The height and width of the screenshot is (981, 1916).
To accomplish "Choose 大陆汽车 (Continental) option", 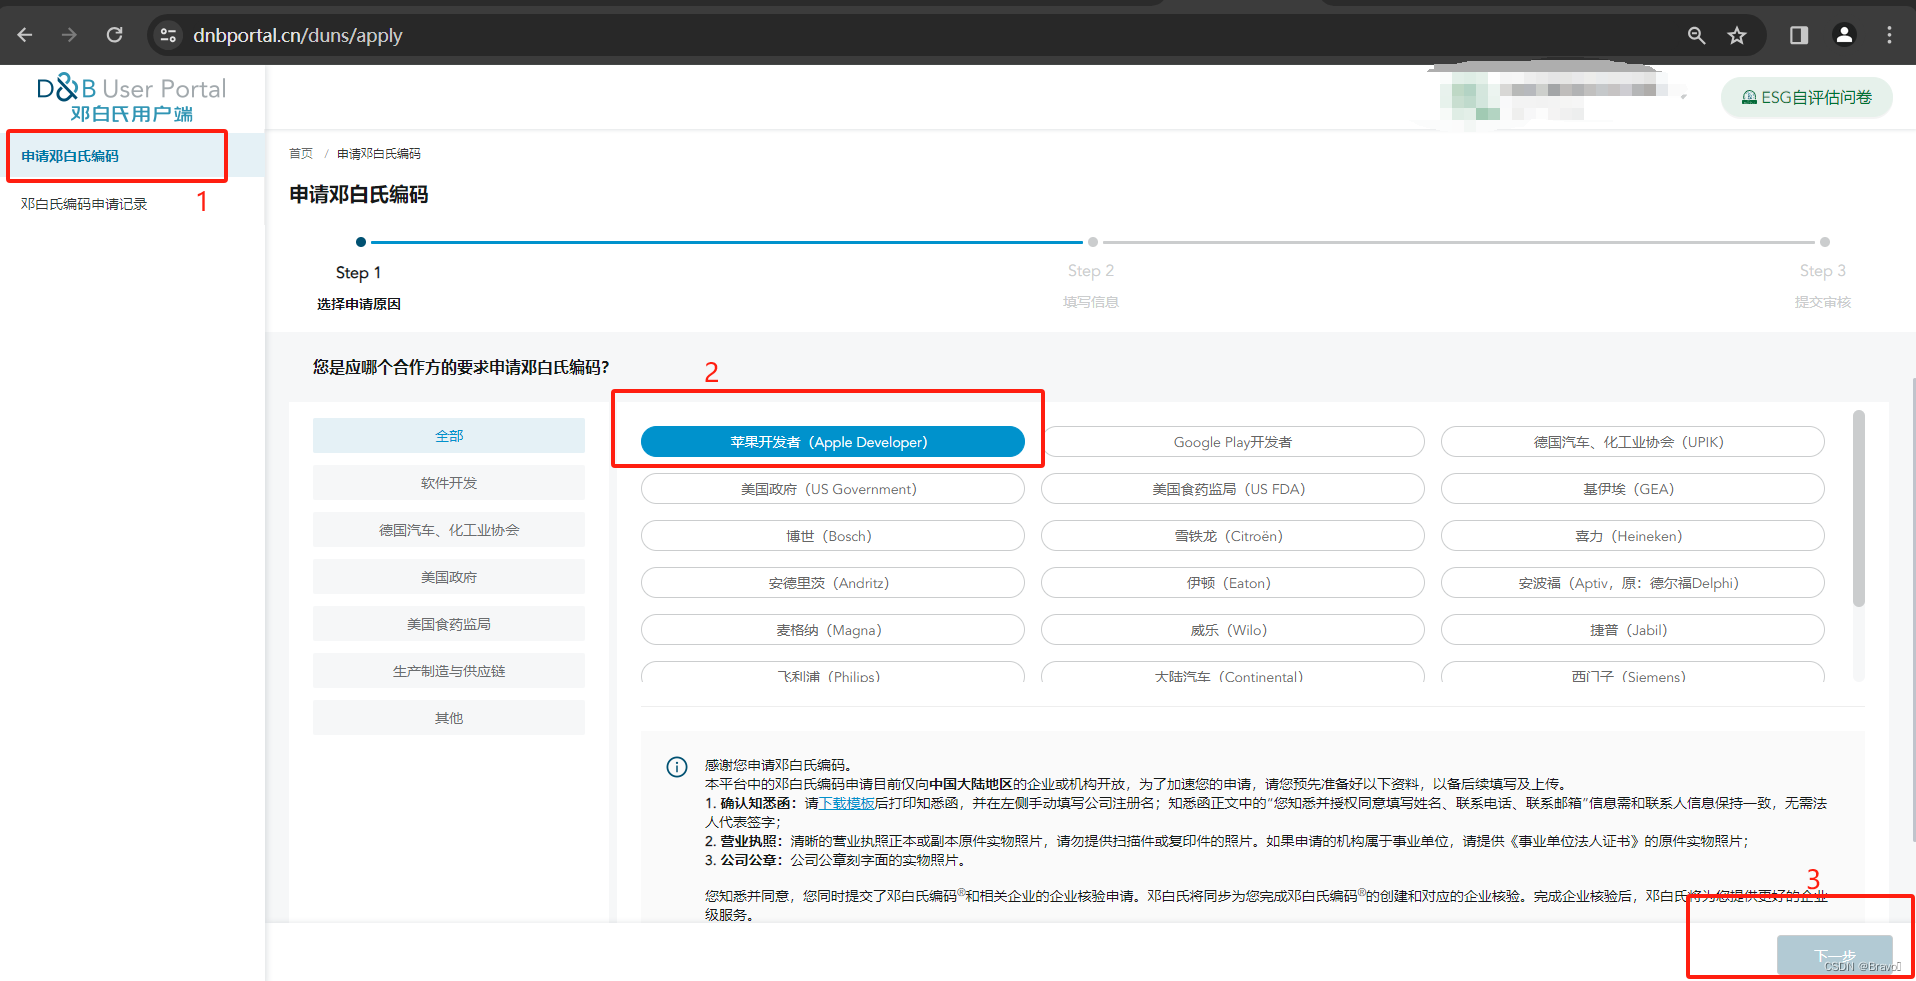I will pos(1233,673).
